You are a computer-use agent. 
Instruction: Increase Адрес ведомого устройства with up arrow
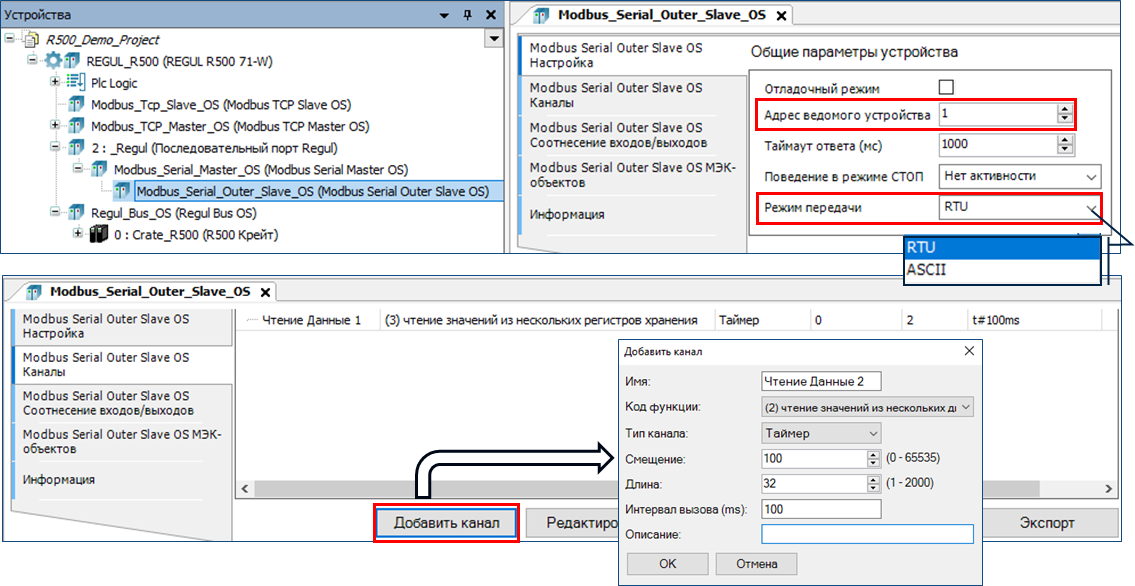click(x=1064, y=110)
